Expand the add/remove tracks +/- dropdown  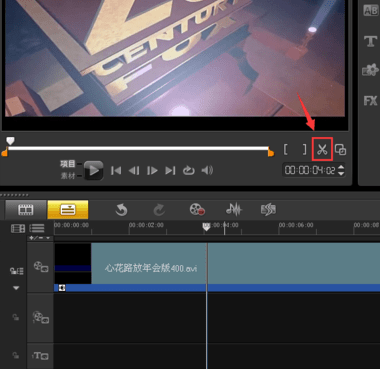(x=40, y=238)
